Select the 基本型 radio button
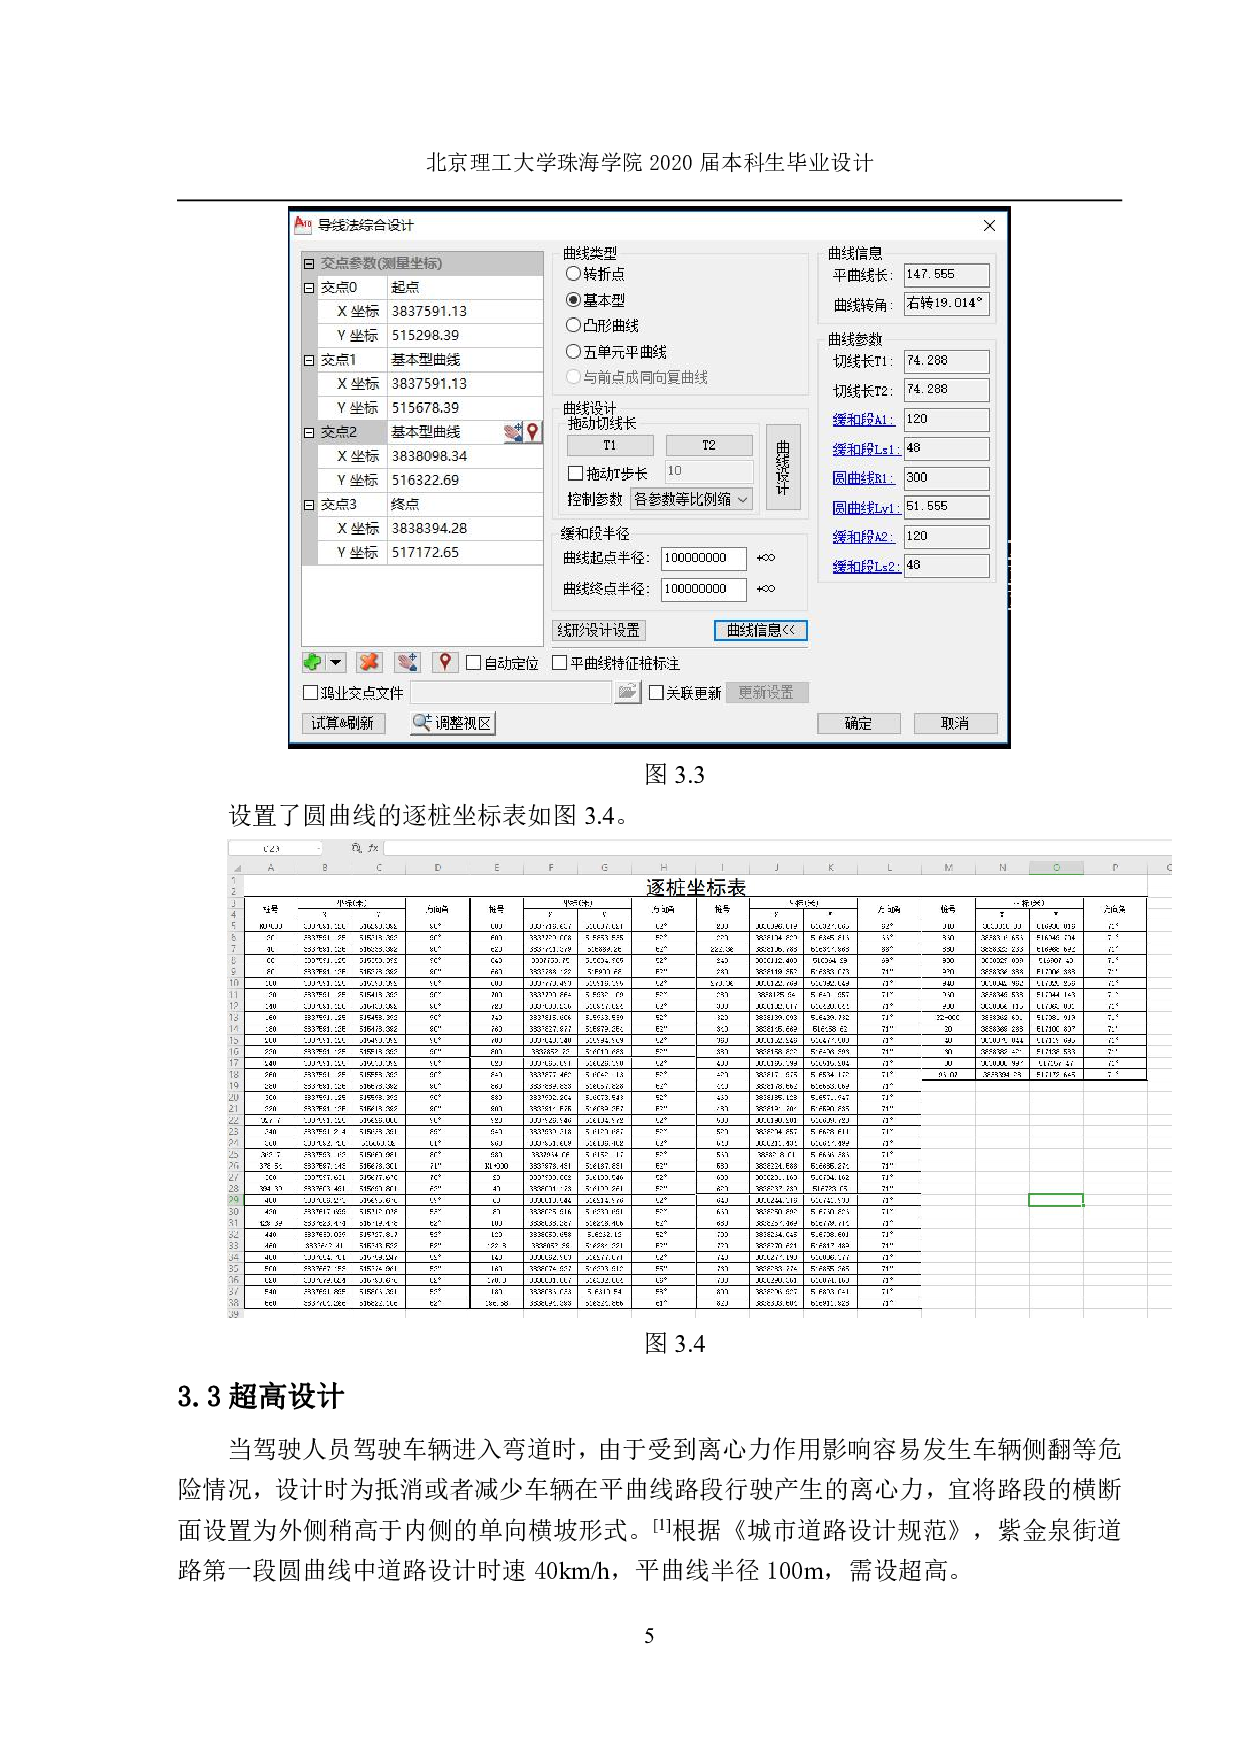The width and height of the screenshot is (1240, 1754). tap(573, 300)
